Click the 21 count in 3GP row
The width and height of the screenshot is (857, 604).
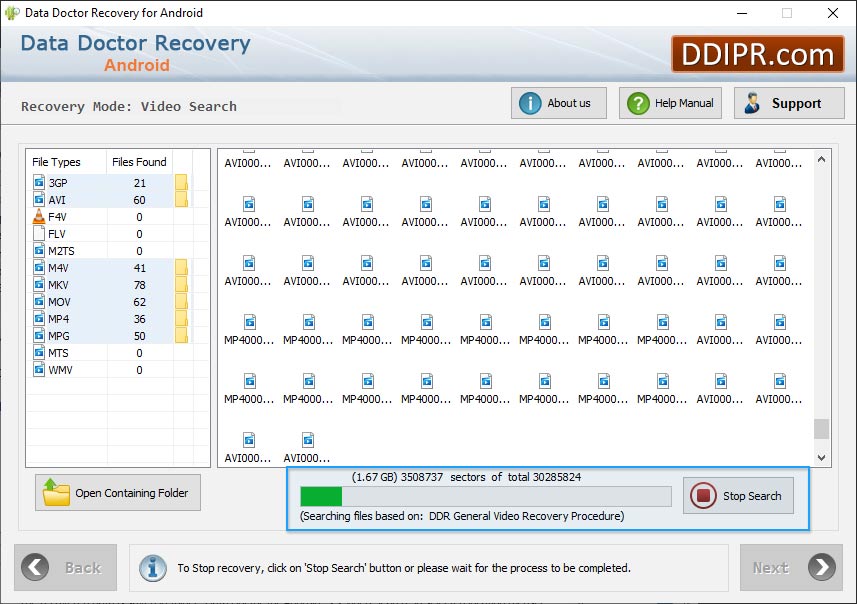tap(140, 183)
